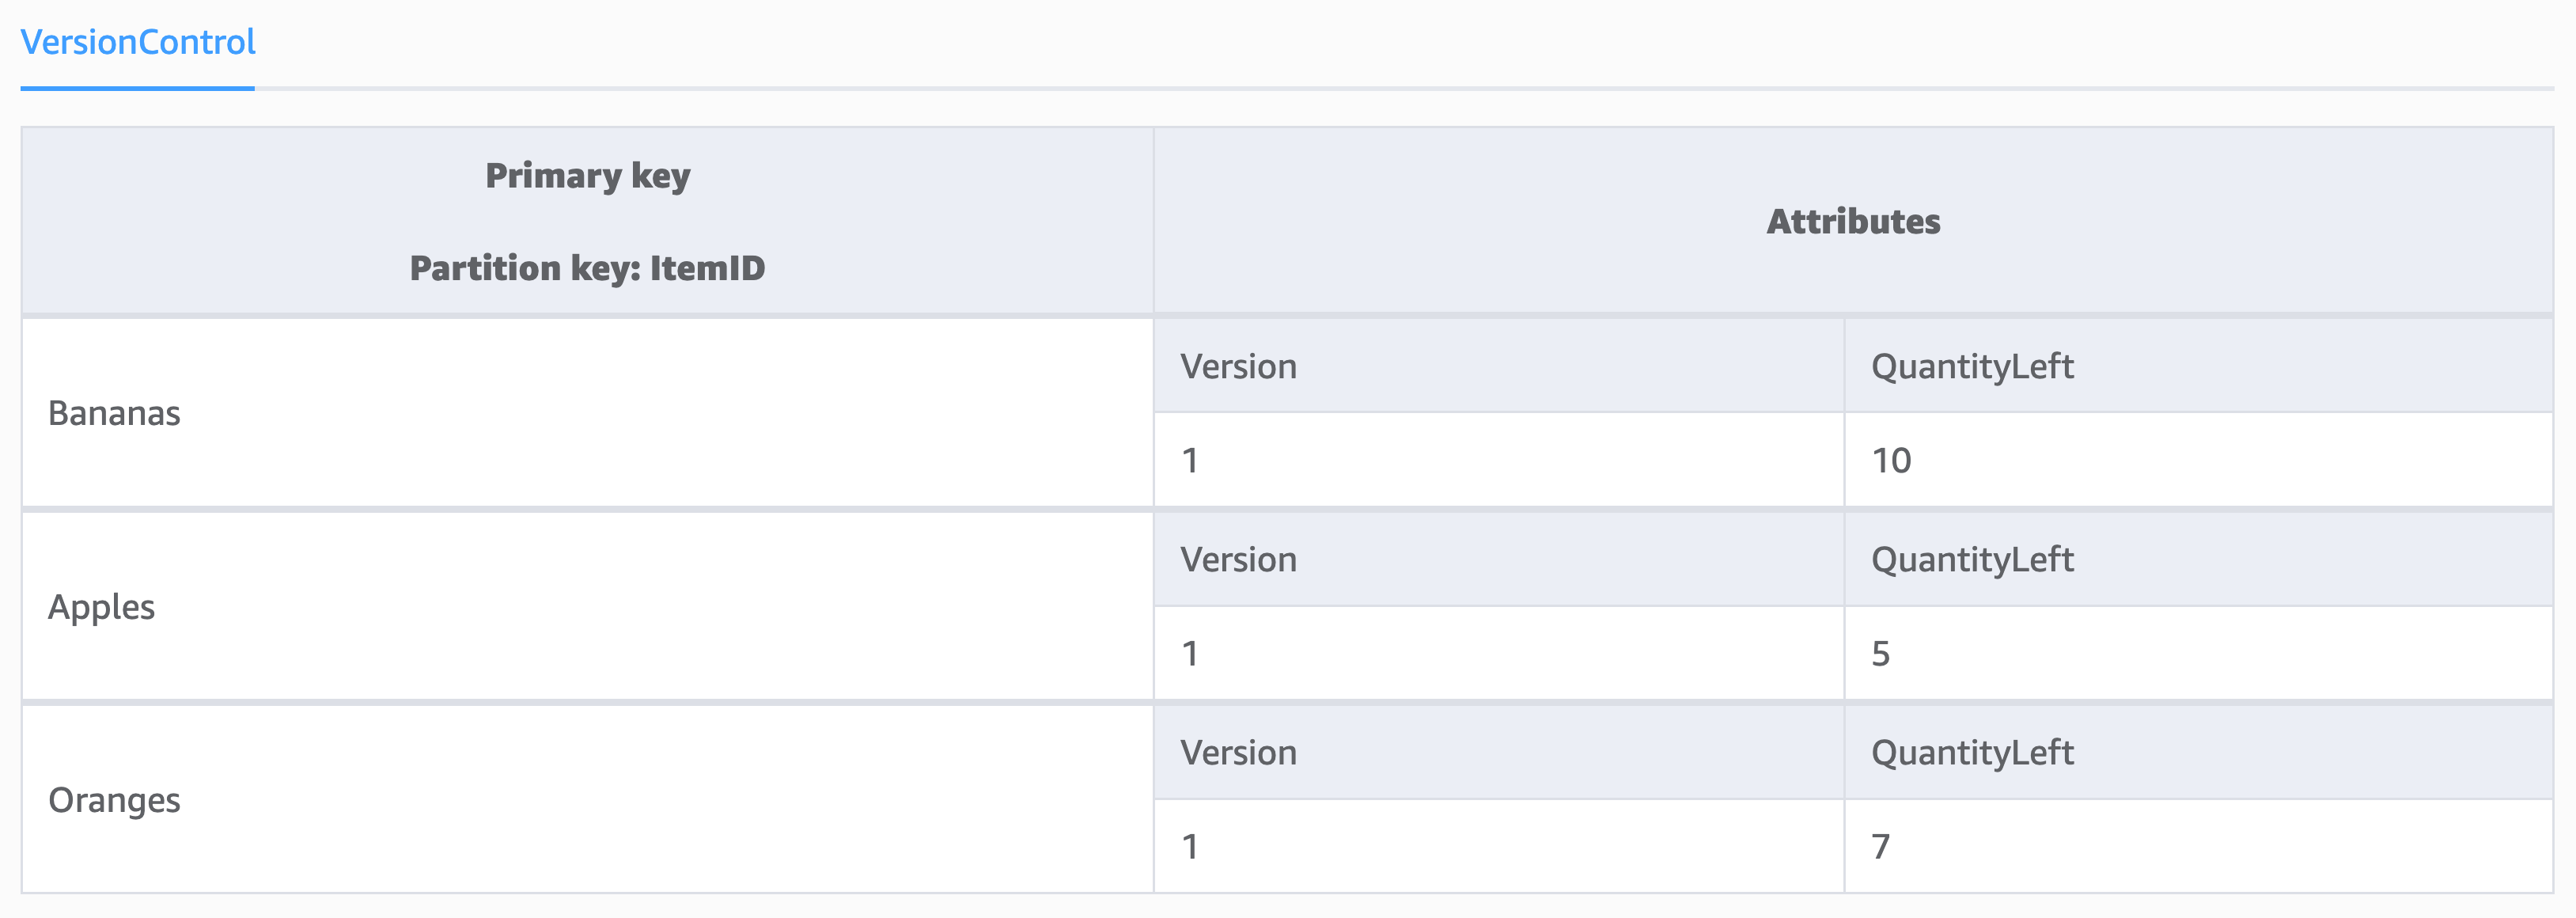This screenshot has height=918, width=2576.
Task: Click the QuantityLeft header for Oranges
Action: pyautogui.click(x=1972, y=752)
